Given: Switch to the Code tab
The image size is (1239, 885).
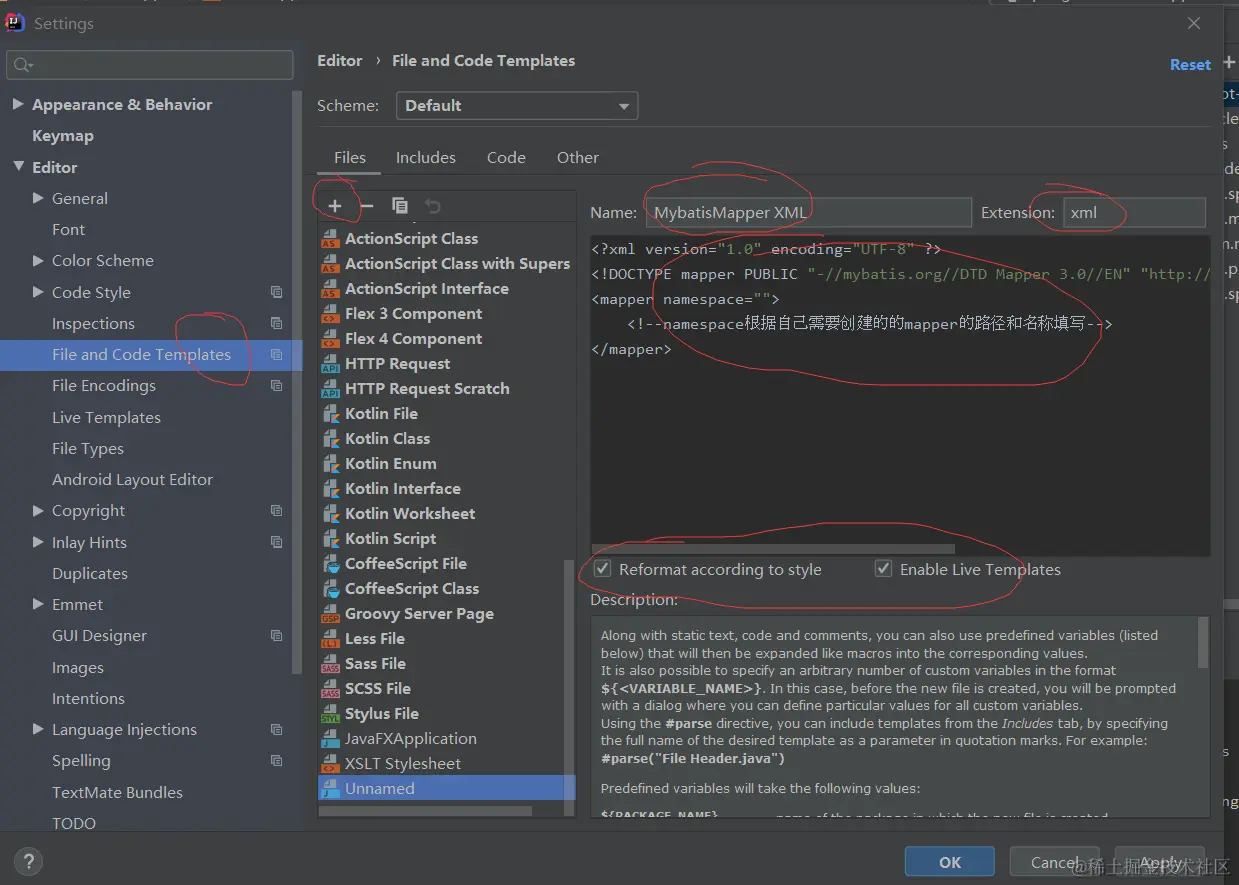Looking at the screenshot, I should point(506,158).
